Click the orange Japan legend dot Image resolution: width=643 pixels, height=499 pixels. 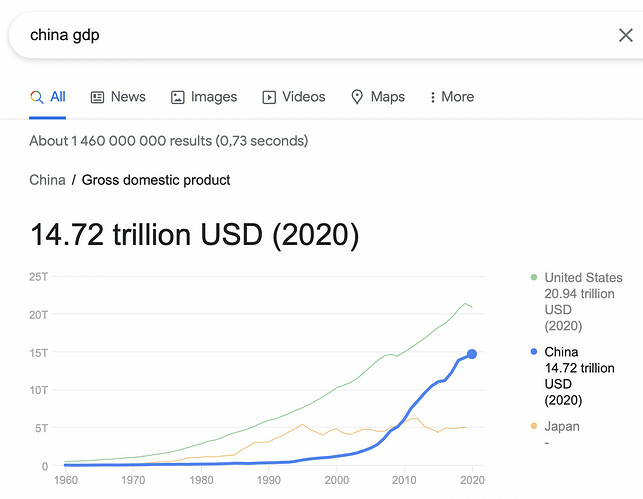(x=534, y=426)
